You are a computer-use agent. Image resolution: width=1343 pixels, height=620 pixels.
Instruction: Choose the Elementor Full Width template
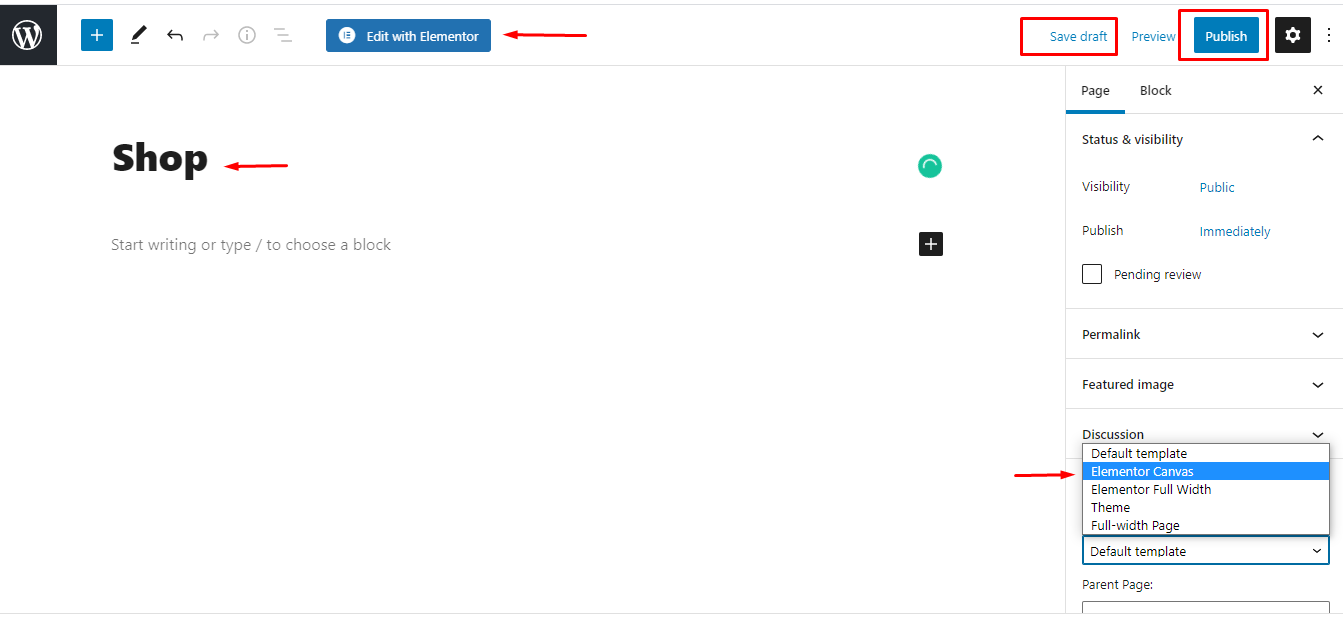pos(1206,490)
